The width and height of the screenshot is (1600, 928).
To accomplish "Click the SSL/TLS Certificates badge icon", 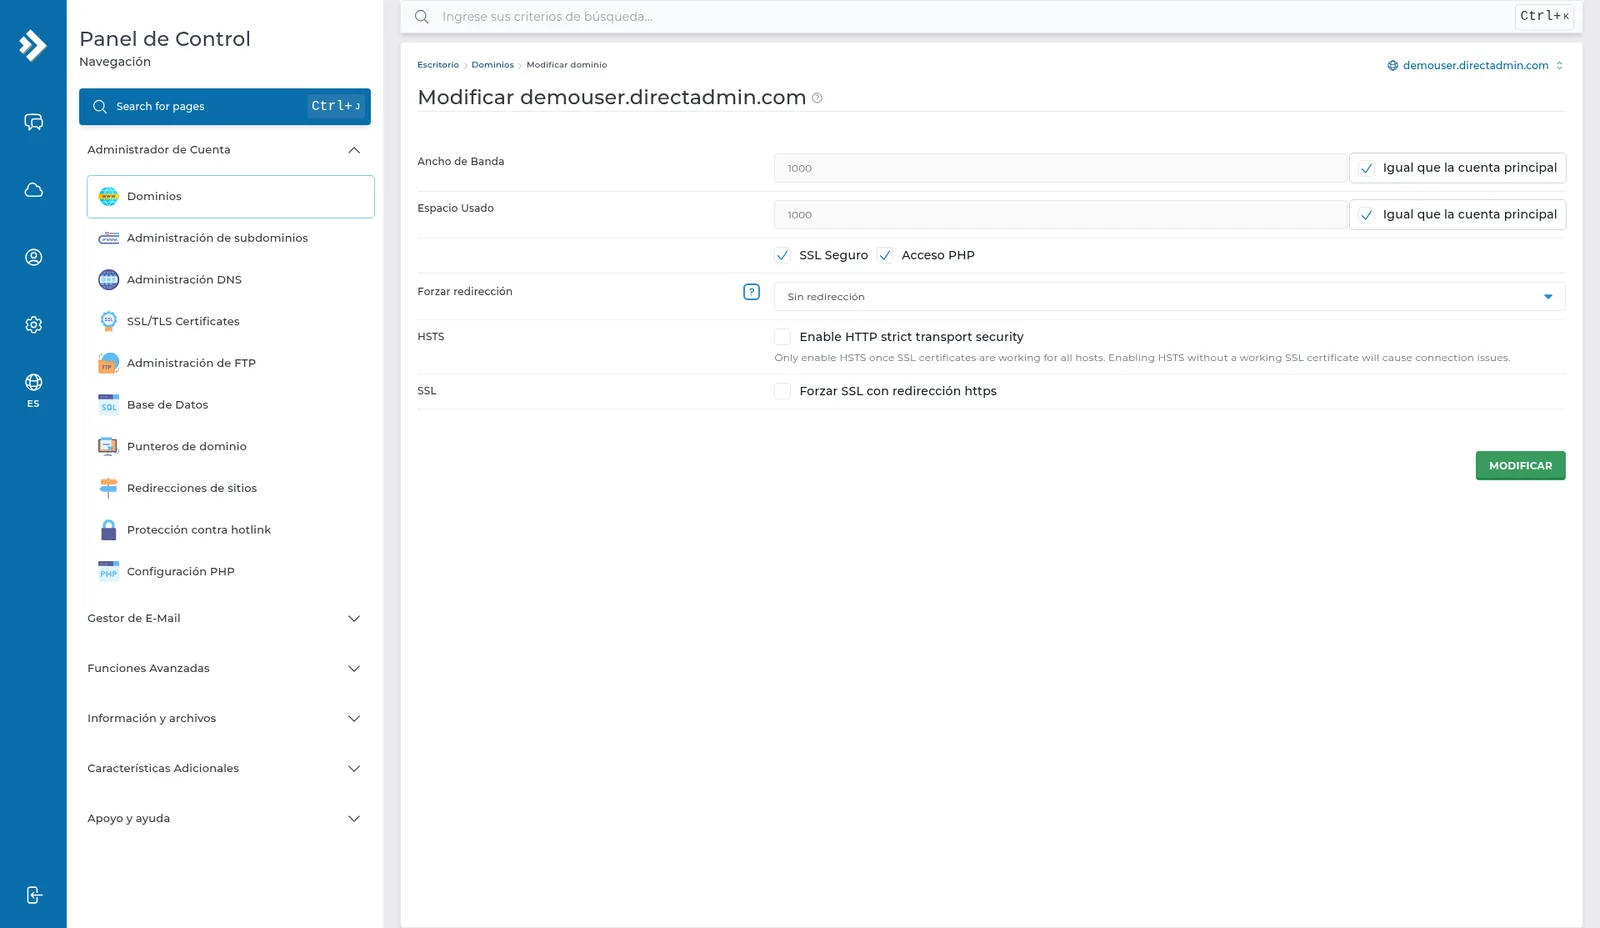I will click(109, 321).
